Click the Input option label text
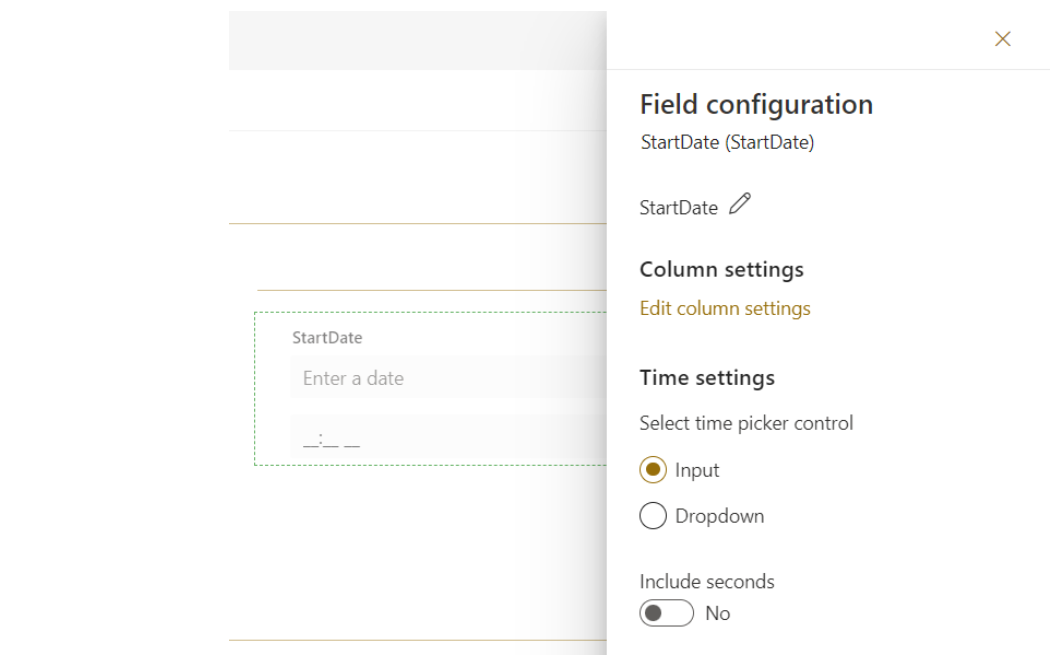 (697, 470)
